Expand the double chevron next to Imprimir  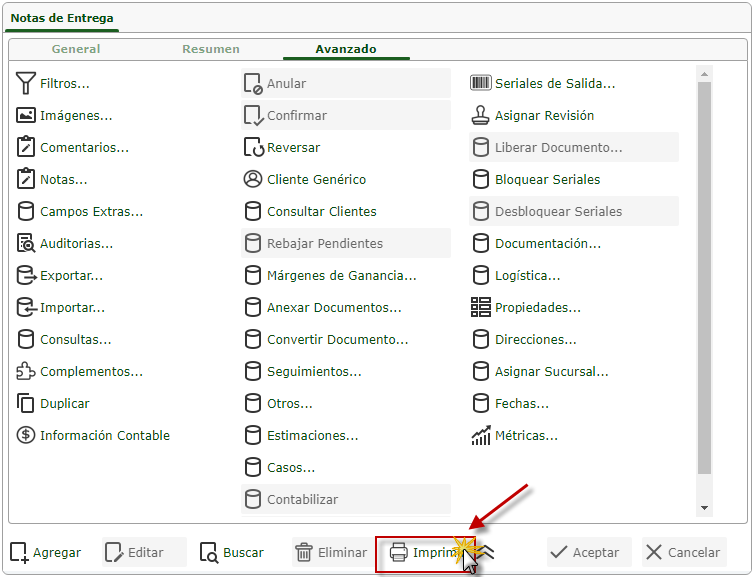click(486, 552)
